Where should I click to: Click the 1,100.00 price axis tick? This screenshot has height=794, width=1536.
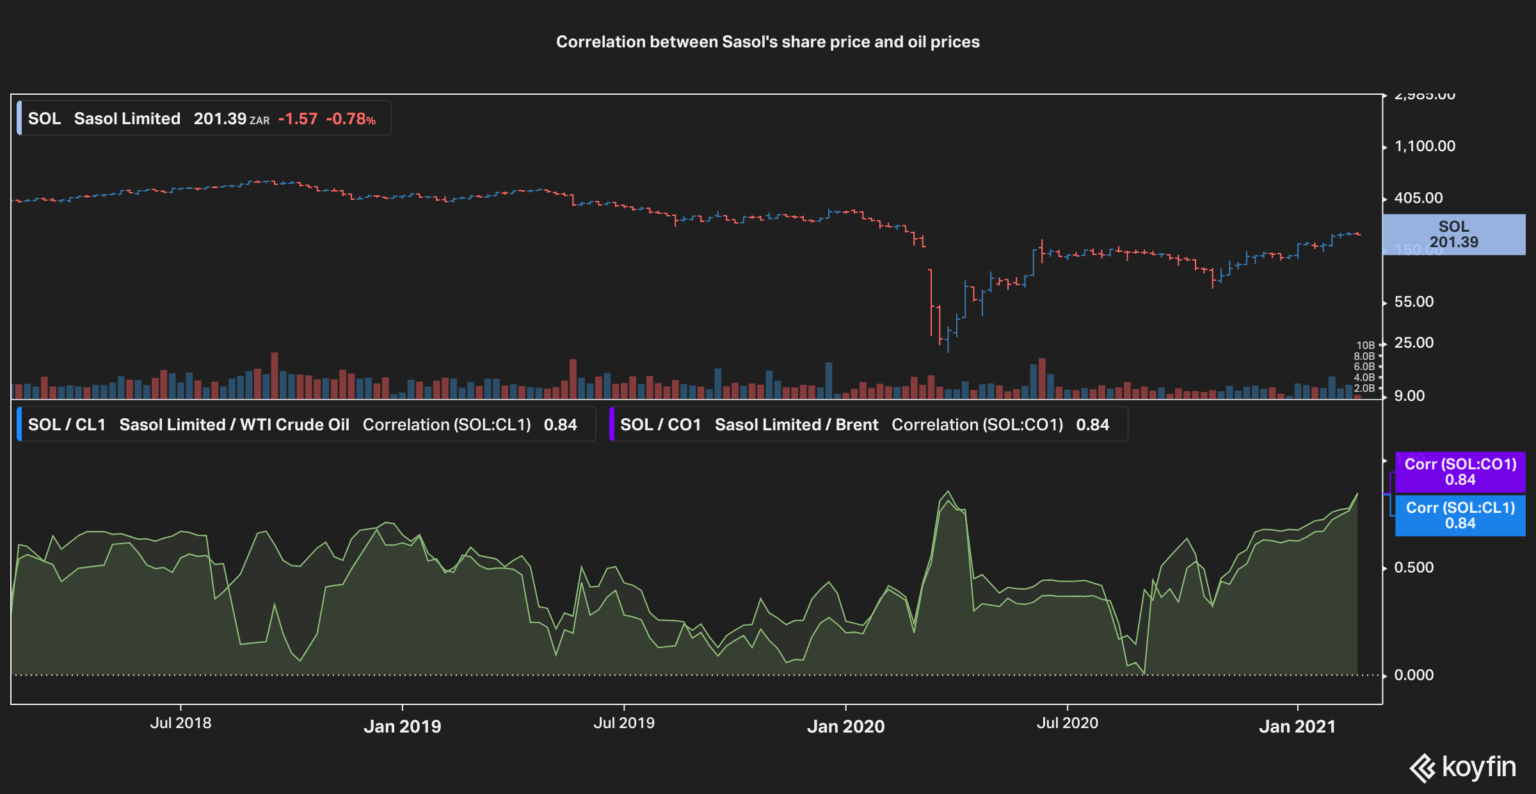click(1424, 146)
